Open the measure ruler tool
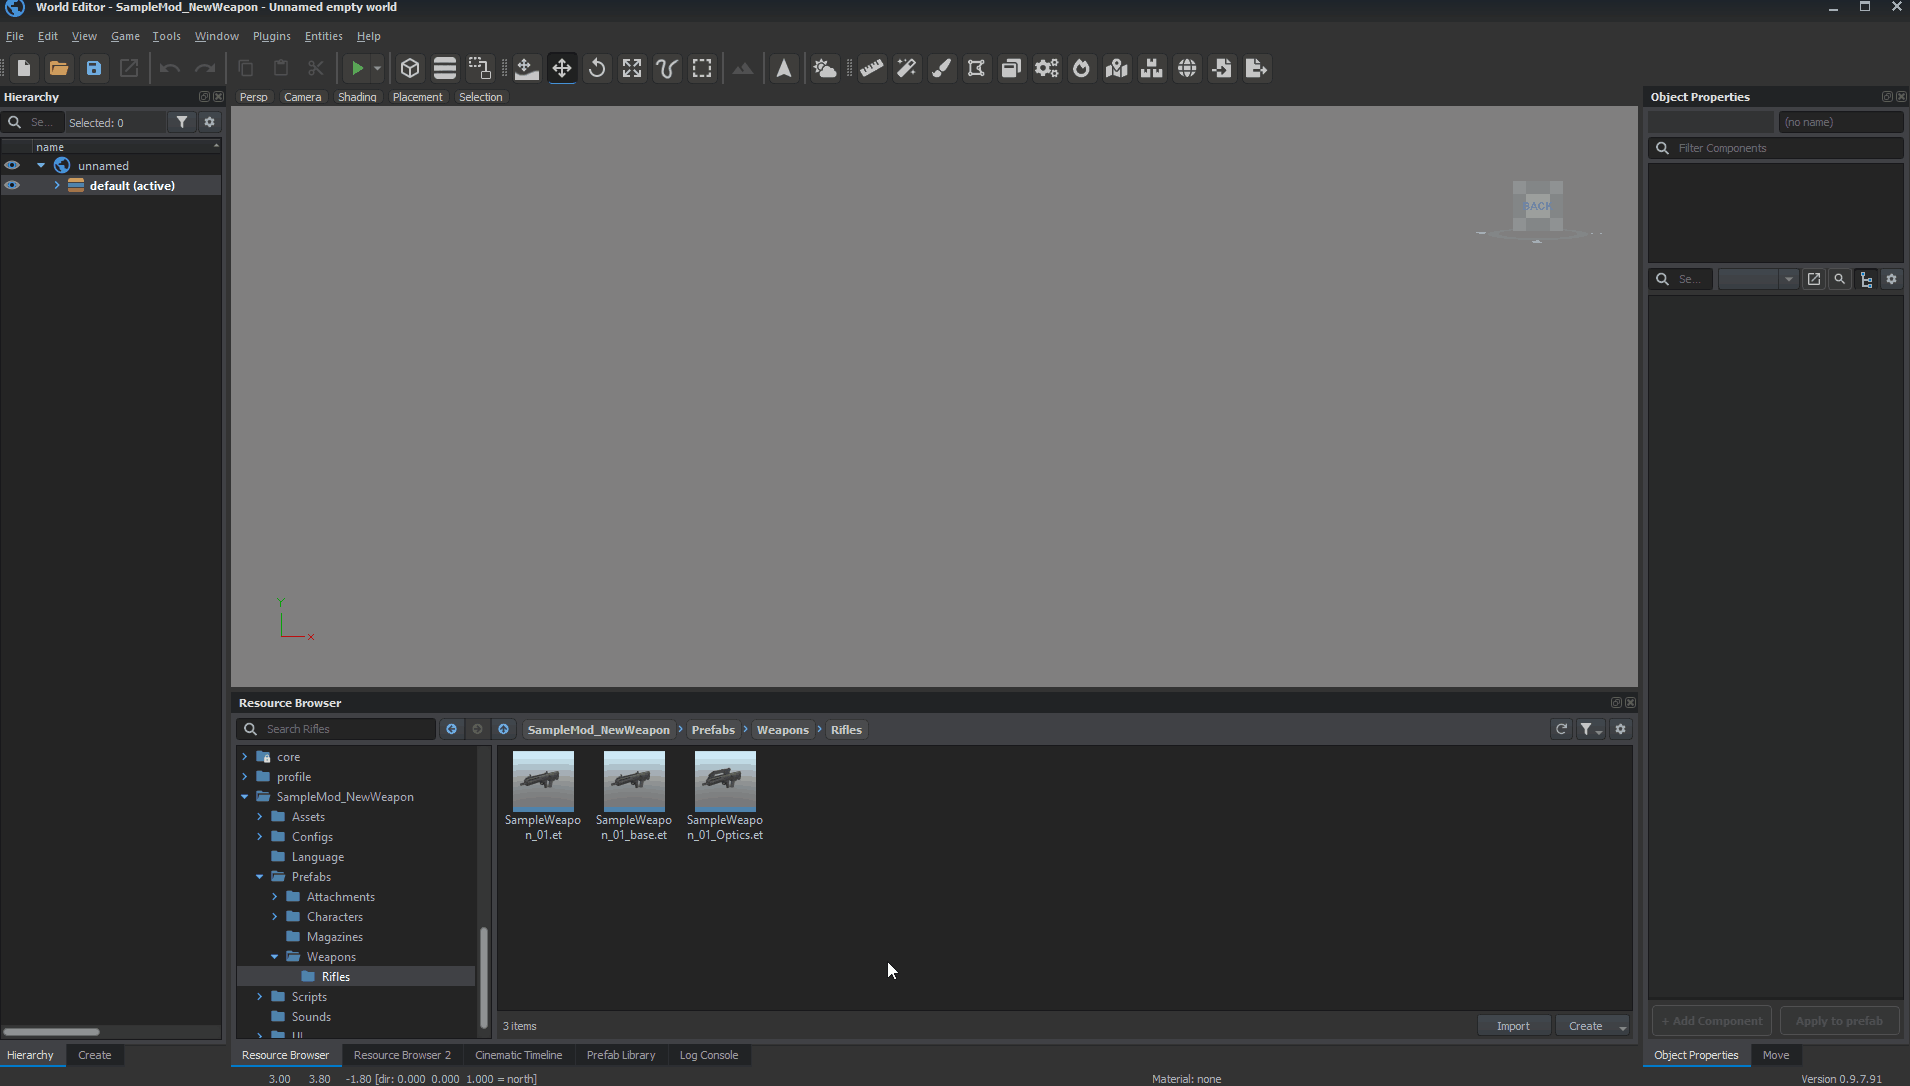This screenshot has height=1086, width=1910. [872, 69]
